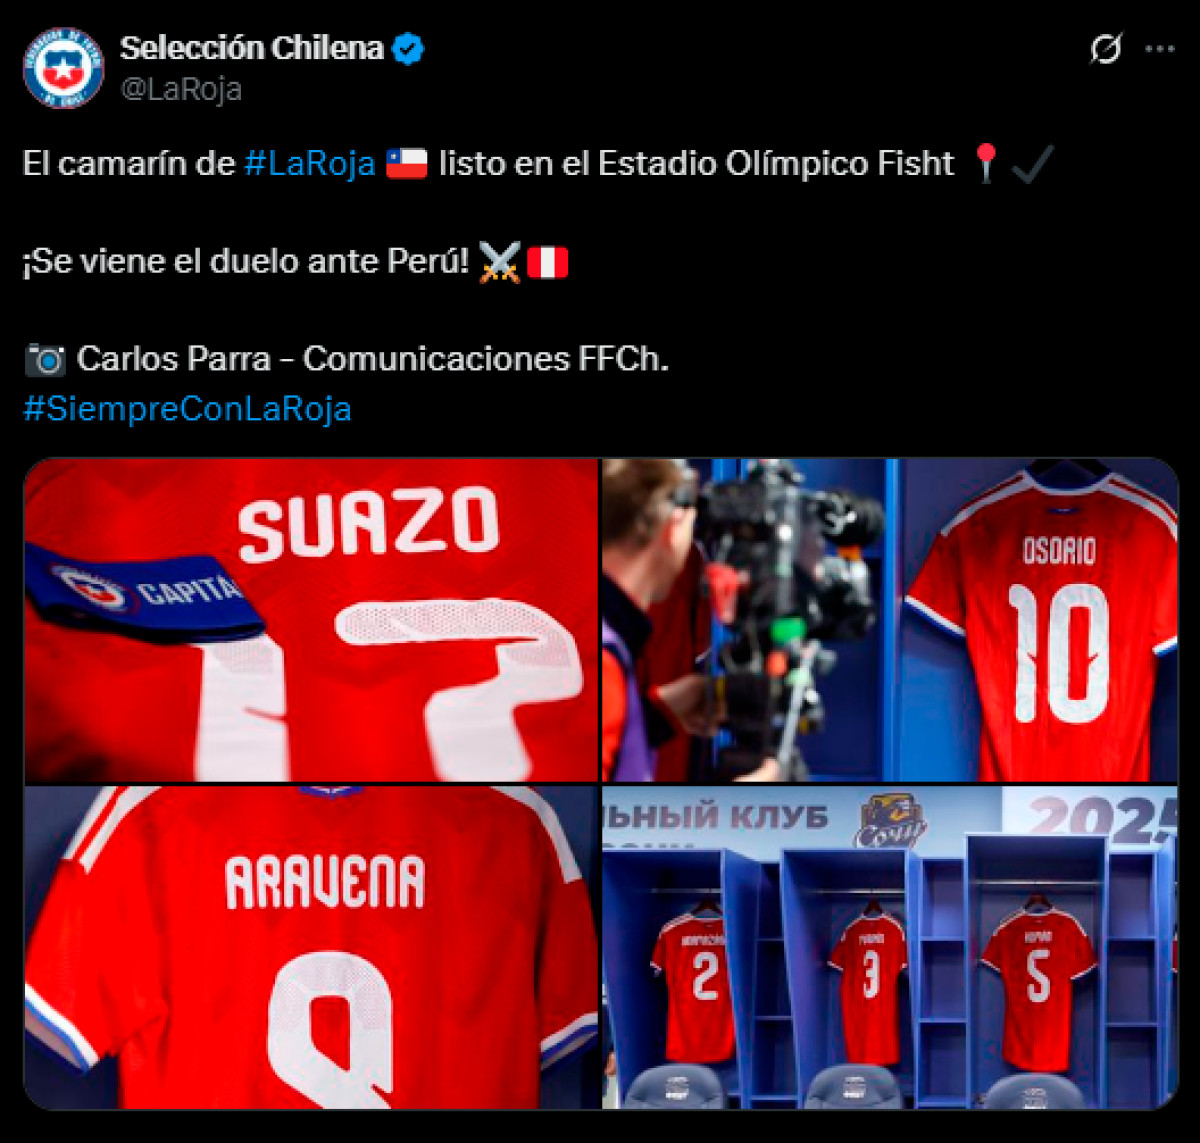Click the tweet text about Estadio Olímpico Fisht

tap(489, 163)
